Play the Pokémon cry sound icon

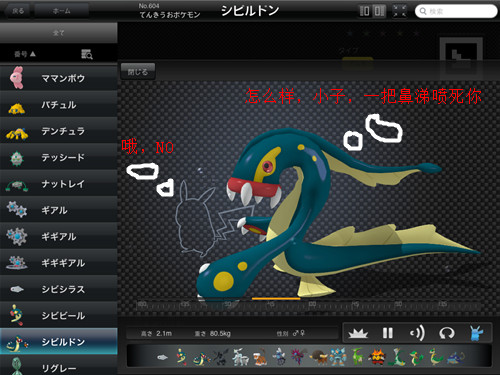(x=417, y=333)
